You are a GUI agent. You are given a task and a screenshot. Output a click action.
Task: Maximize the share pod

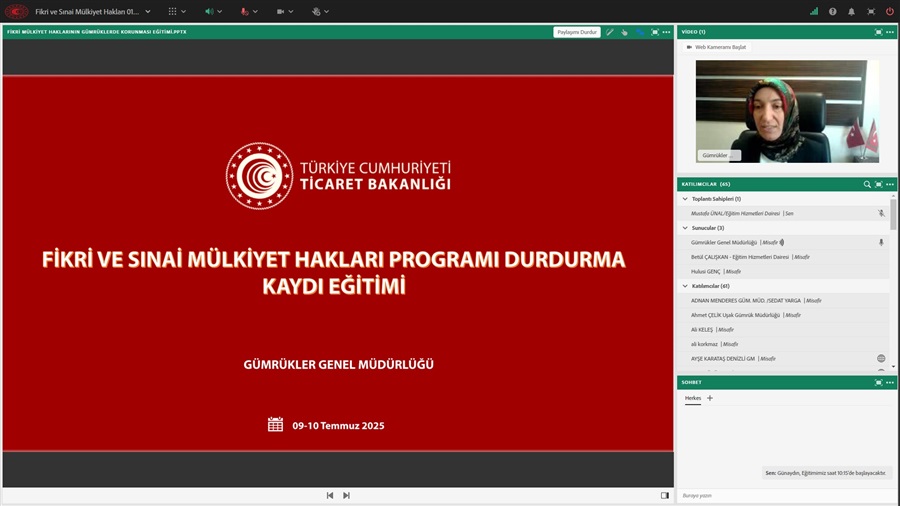point(655,32)
